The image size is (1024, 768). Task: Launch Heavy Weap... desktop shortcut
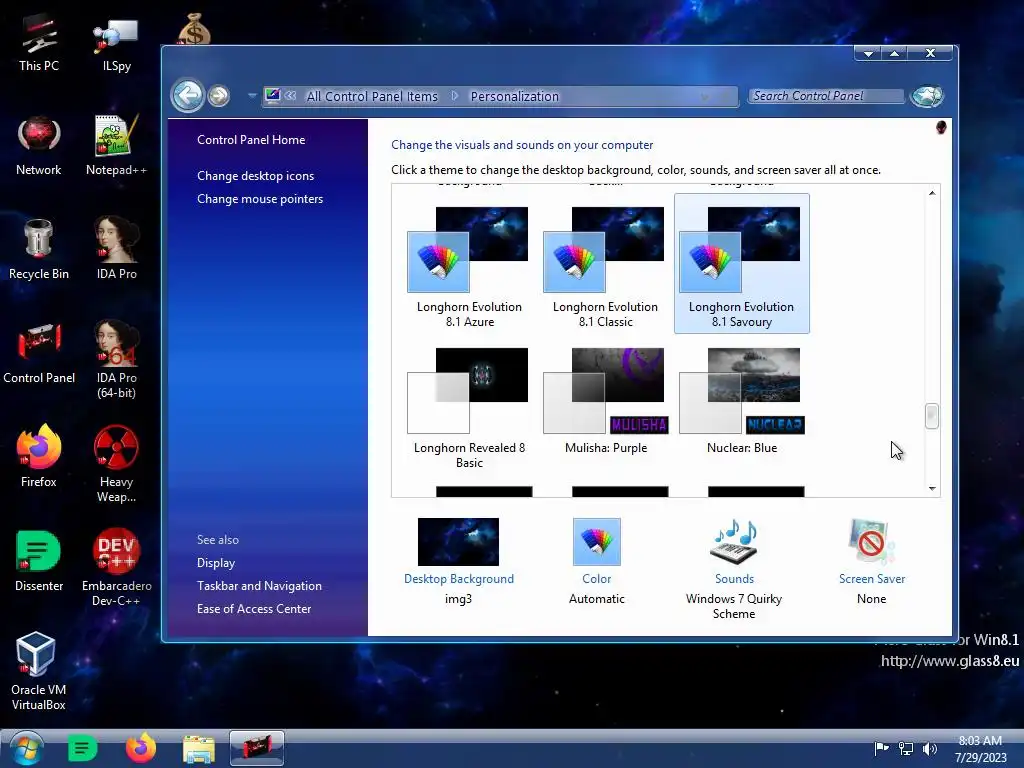[116, 465]
